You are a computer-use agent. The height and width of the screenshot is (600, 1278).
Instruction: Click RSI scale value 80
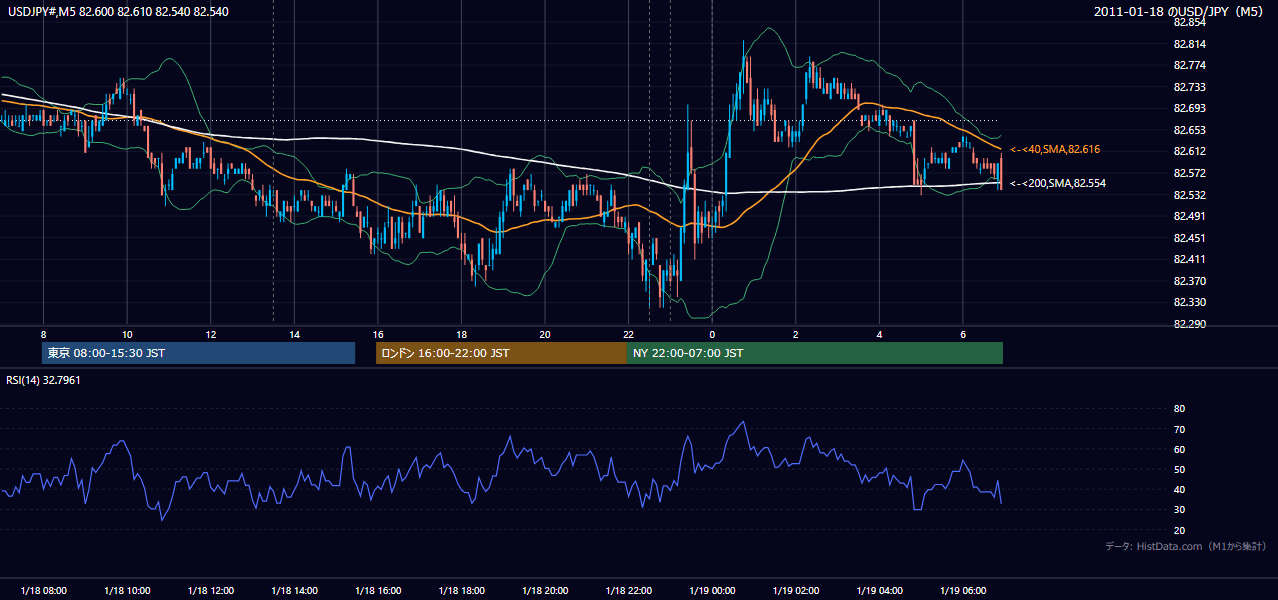[x=1179, y=409]
